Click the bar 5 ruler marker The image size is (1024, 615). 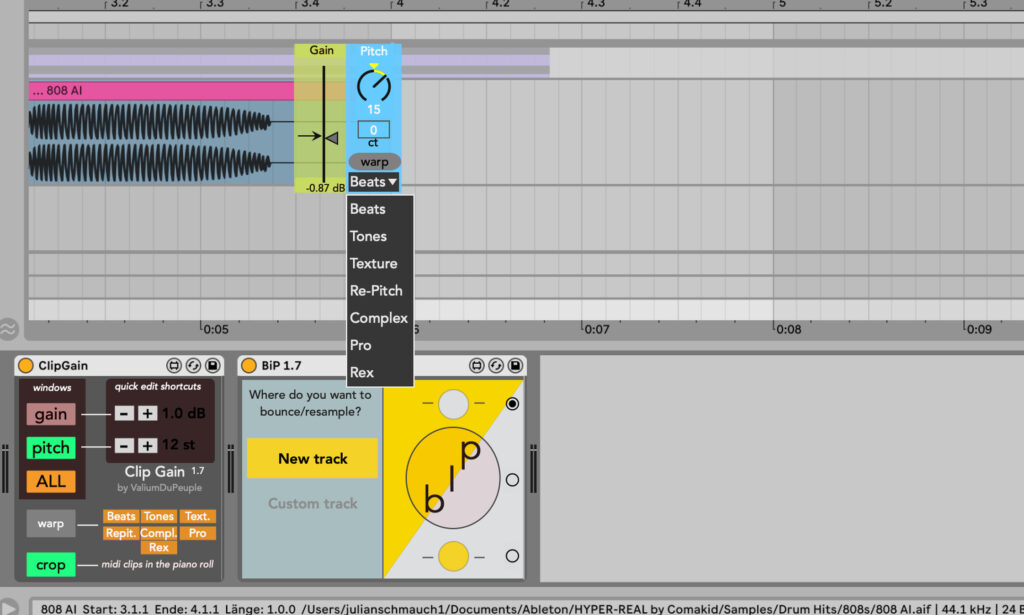coord(780,4)
